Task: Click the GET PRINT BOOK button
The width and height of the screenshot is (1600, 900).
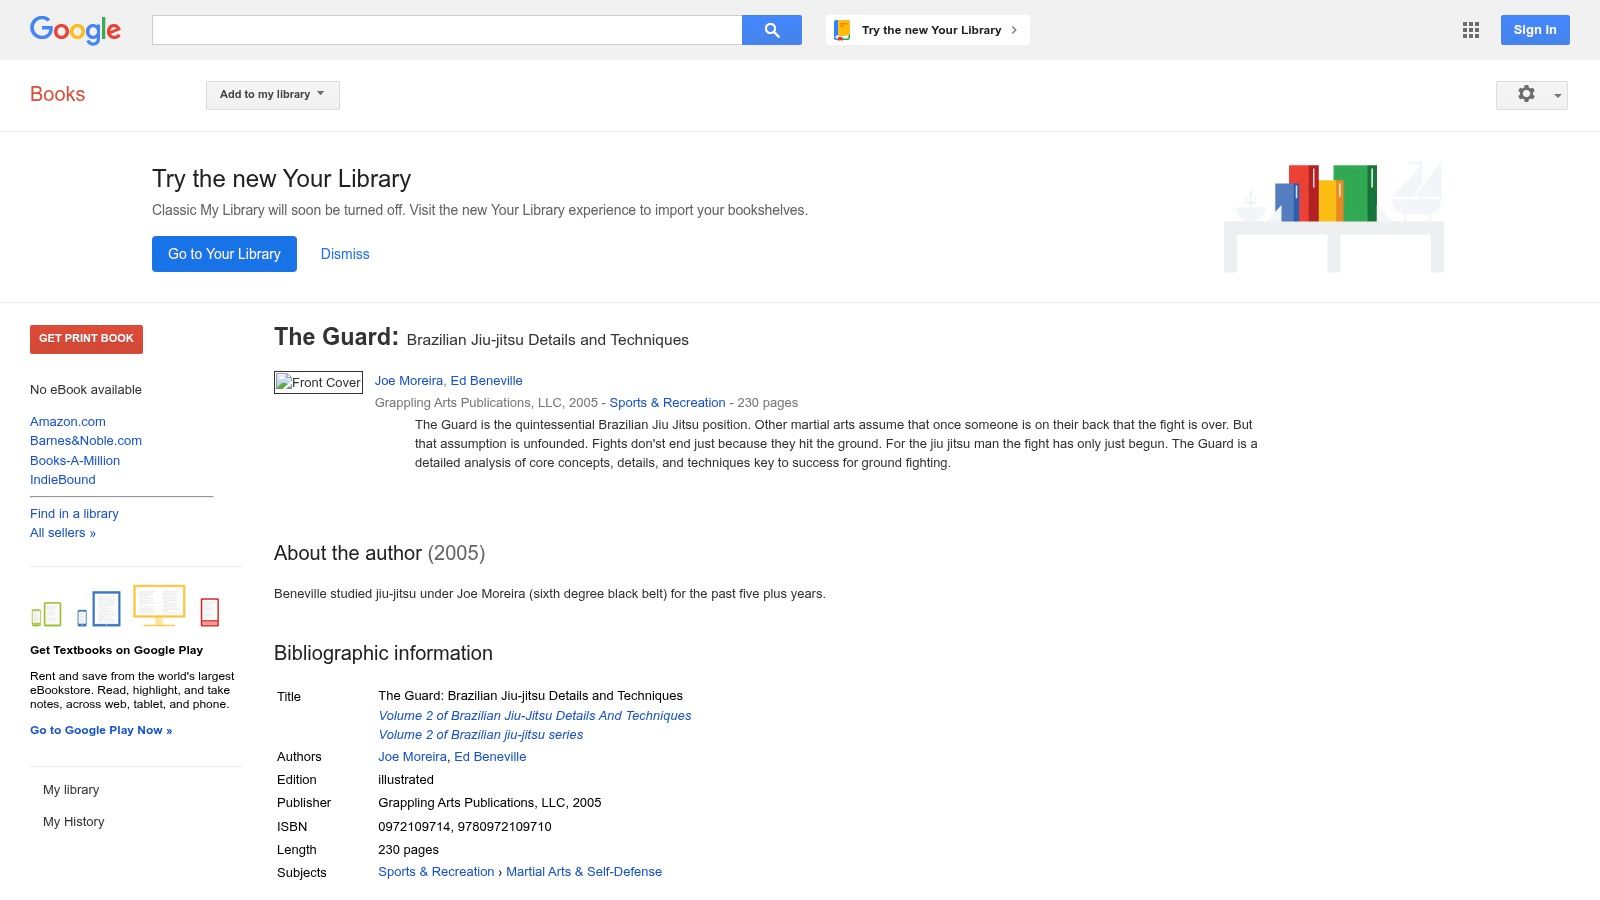Action: [x=86, y=339]
